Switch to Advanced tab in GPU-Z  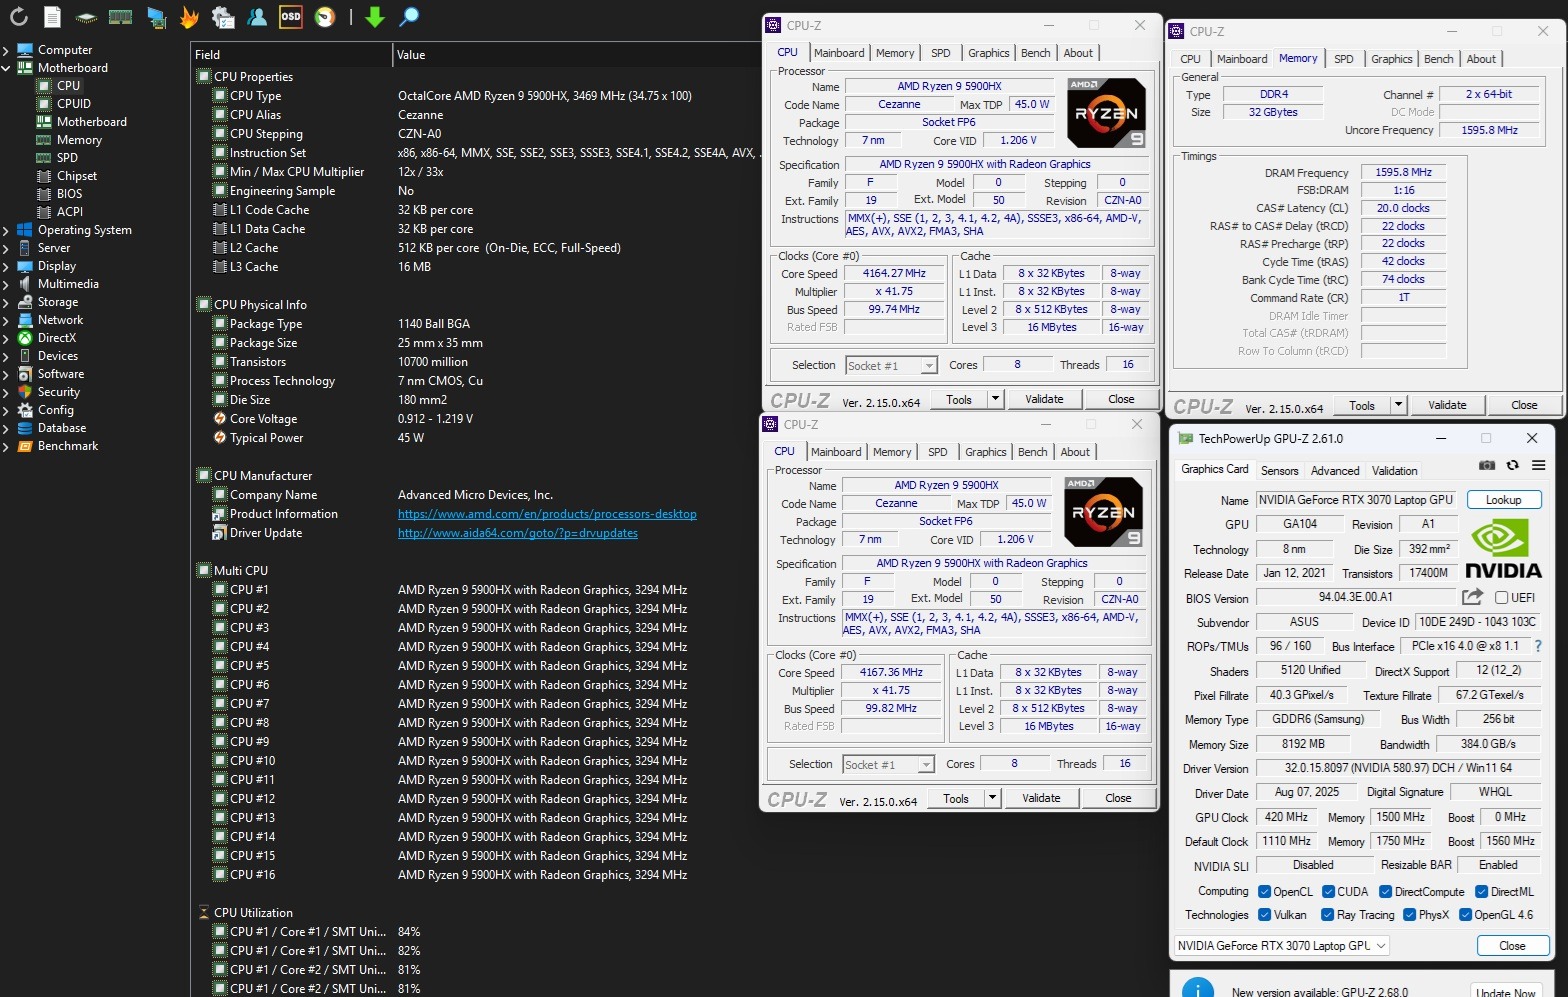(x=1335, y=471)
